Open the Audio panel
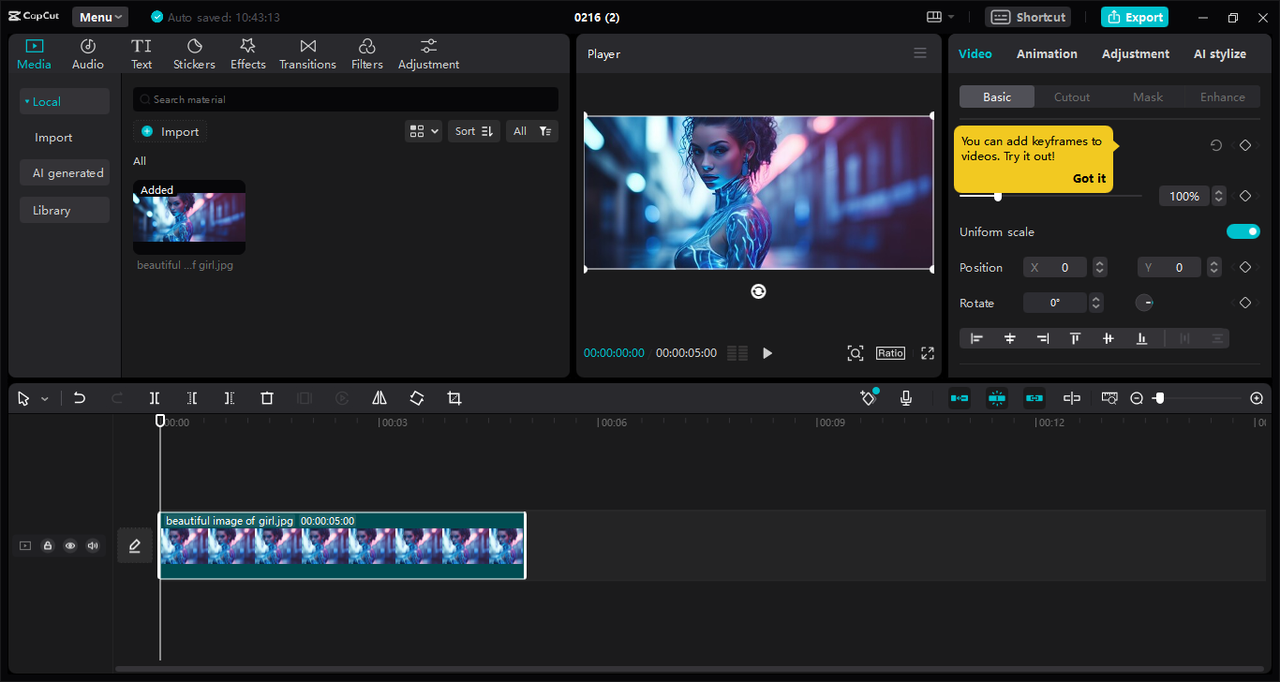This screenshot has width=1280, height=682. [88, 54]
